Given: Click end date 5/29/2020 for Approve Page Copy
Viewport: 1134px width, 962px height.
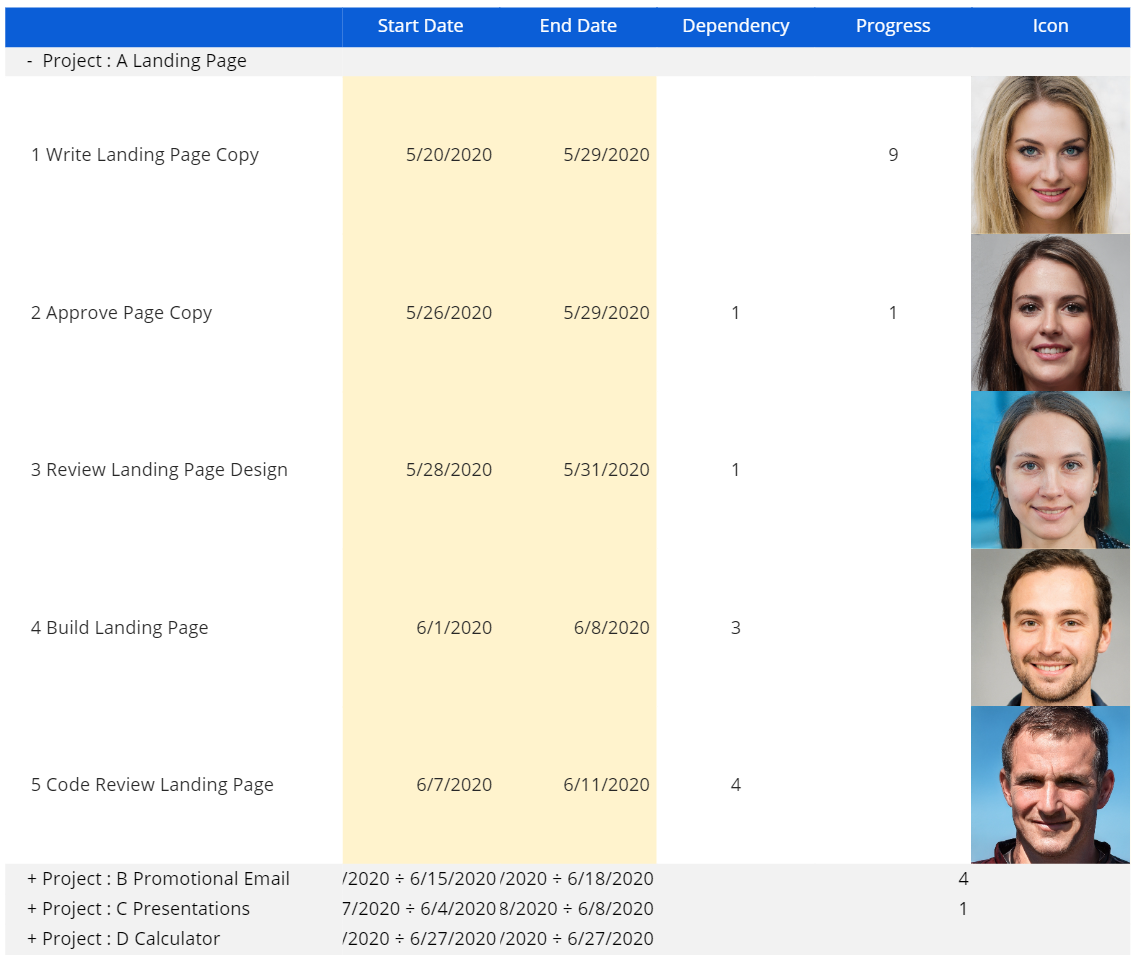Looking at the screenshot, I should tap(606, 312).
